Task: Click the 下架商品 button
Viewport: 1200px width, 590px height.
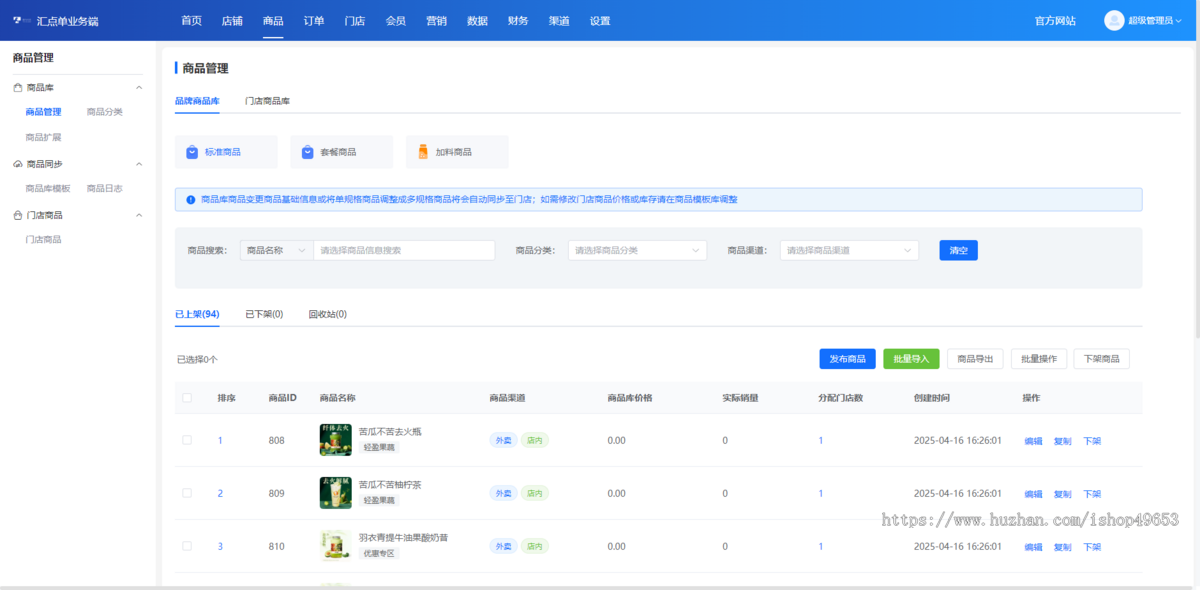Action: [1102, 359]
